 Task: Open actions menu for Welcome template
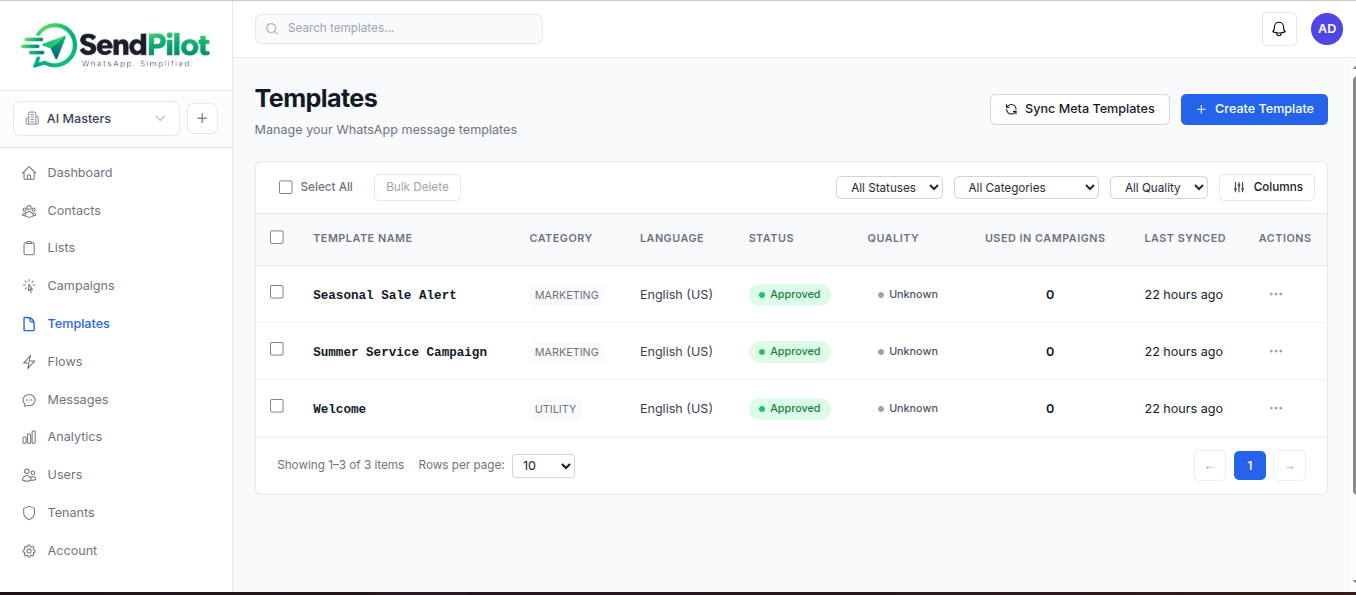point(1276,408)
